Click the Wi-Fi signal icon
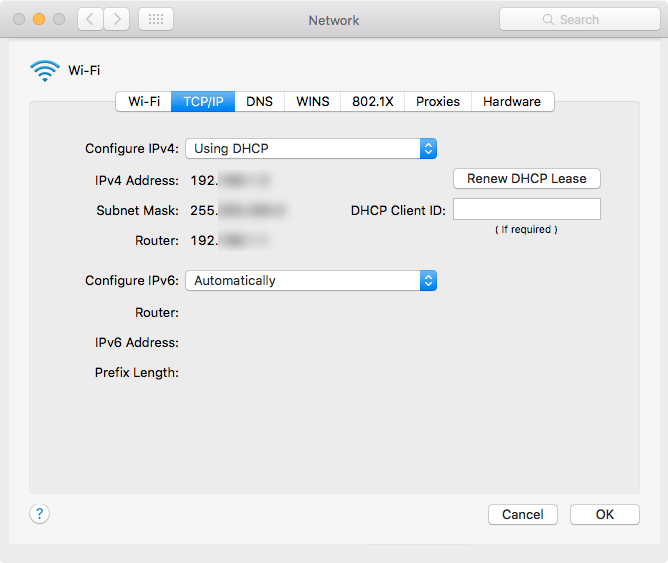668x563 pixels. coord(45,71)
